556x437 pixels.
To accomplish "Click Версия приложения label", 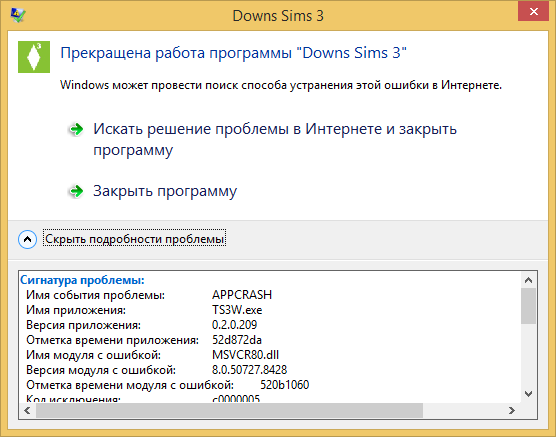I will tap(83, 325).
